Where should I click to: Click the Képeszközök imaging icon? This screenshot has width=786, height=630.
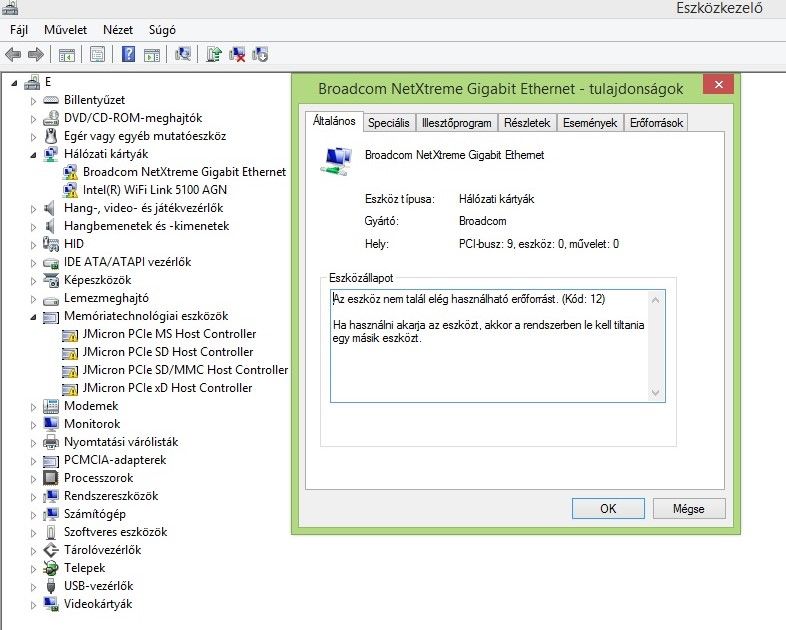51,280
